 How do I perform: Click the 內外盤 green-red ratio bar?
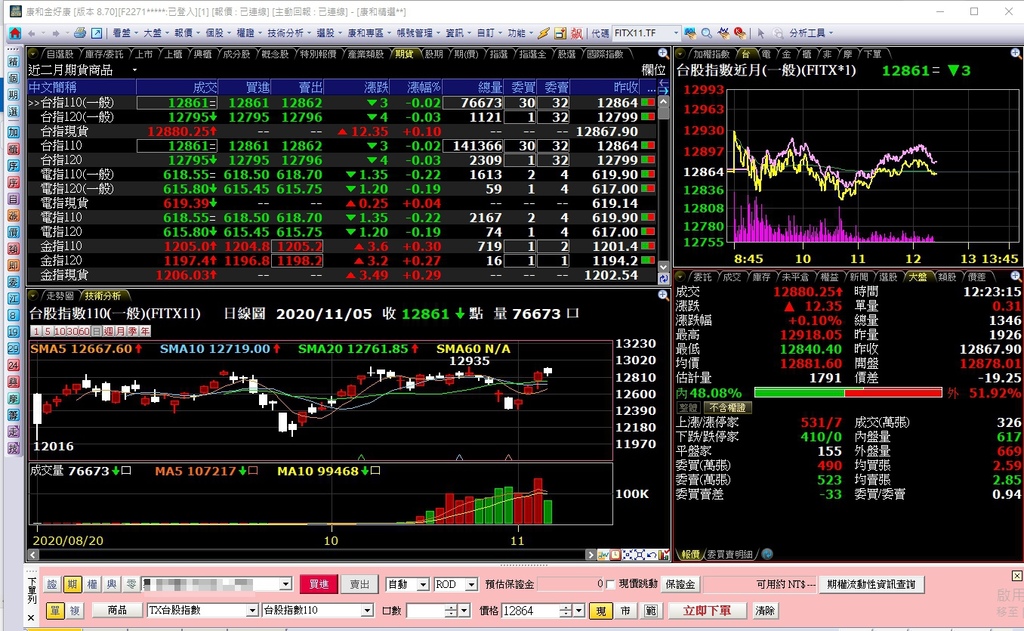click(x=848, y=393)
